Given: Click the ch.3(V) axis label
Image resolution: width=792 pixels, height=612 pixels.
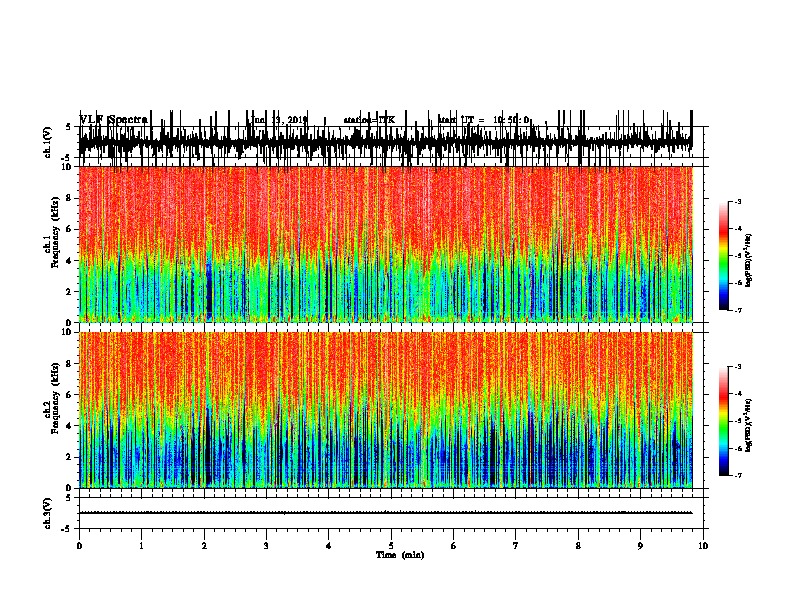Looking at the screenshot, I should point(48,513).
